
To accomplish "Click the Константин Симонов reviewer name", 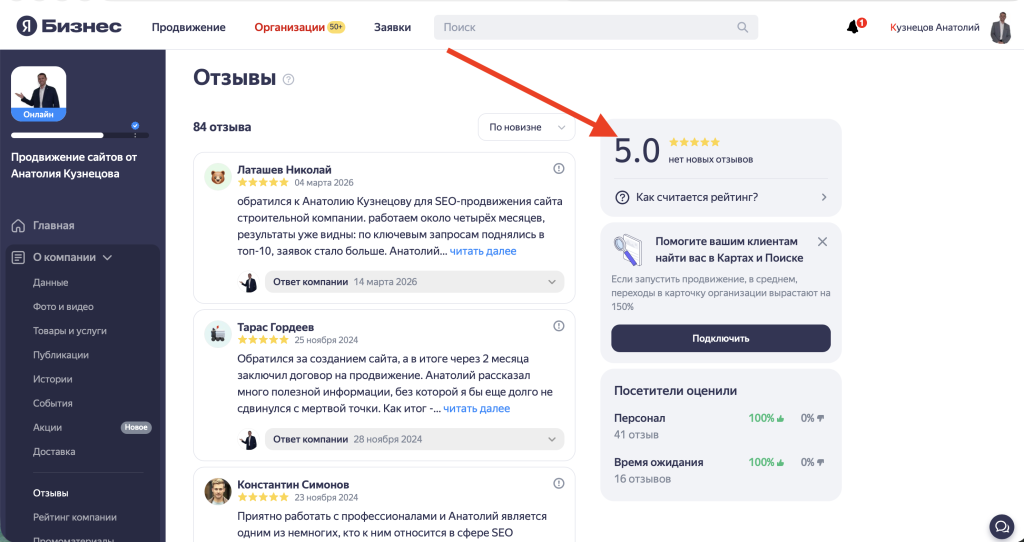I will click(293, 485).
